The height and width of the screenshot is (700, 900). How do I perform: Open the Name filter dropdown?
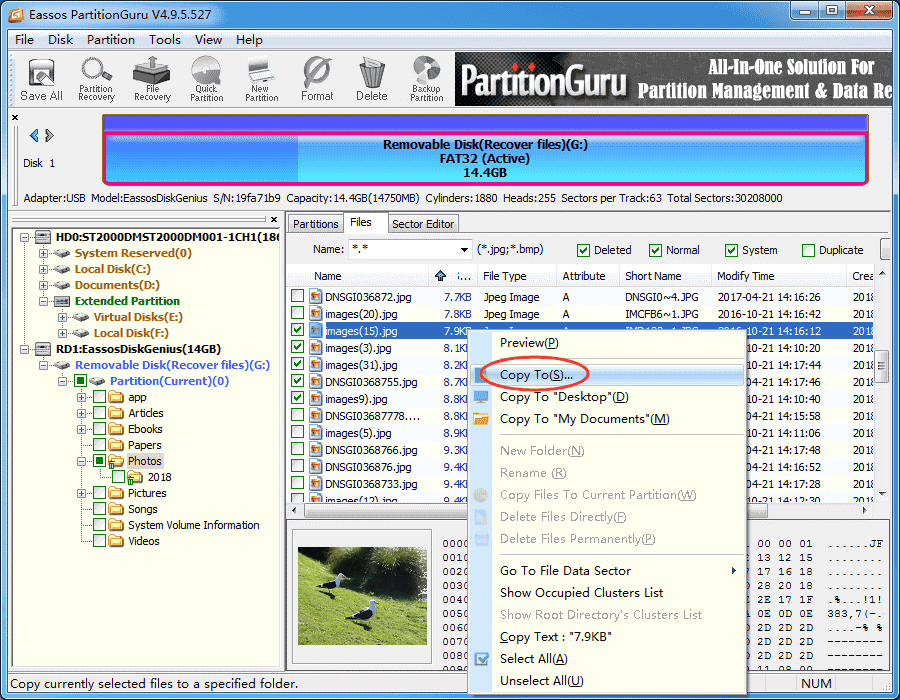[464, 250]
